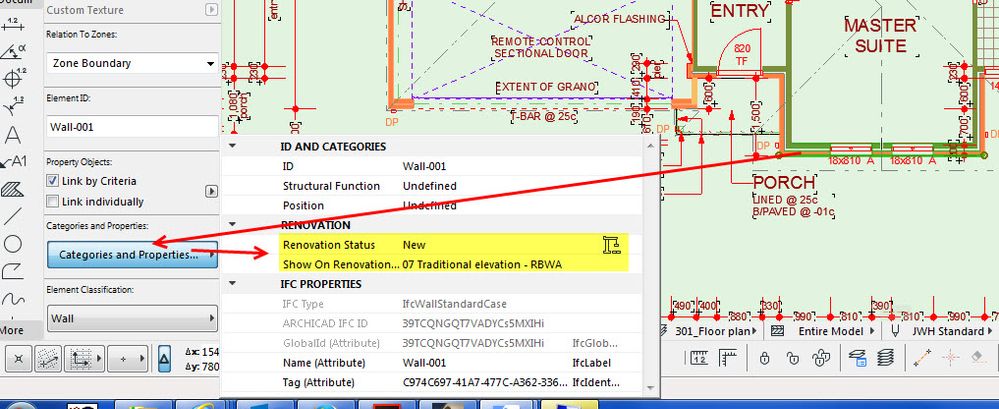Click the PORCH label in floor plan

(x=785, y=182)
